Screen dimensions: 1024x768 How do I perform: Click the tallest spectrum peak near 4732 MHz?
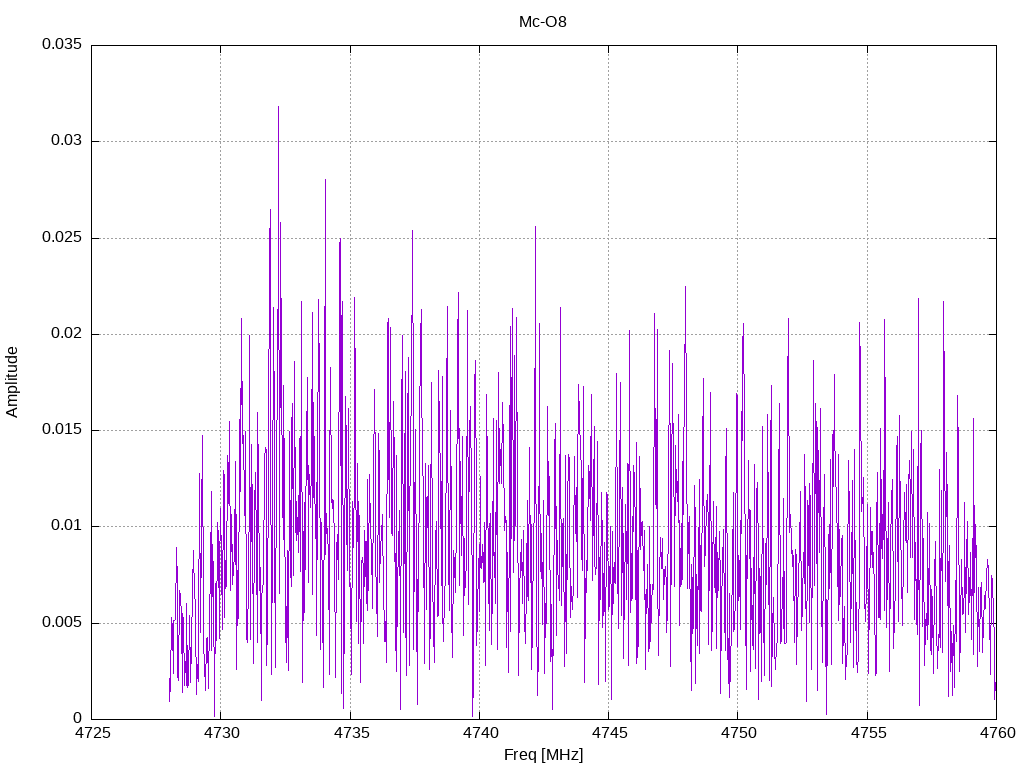278,108
